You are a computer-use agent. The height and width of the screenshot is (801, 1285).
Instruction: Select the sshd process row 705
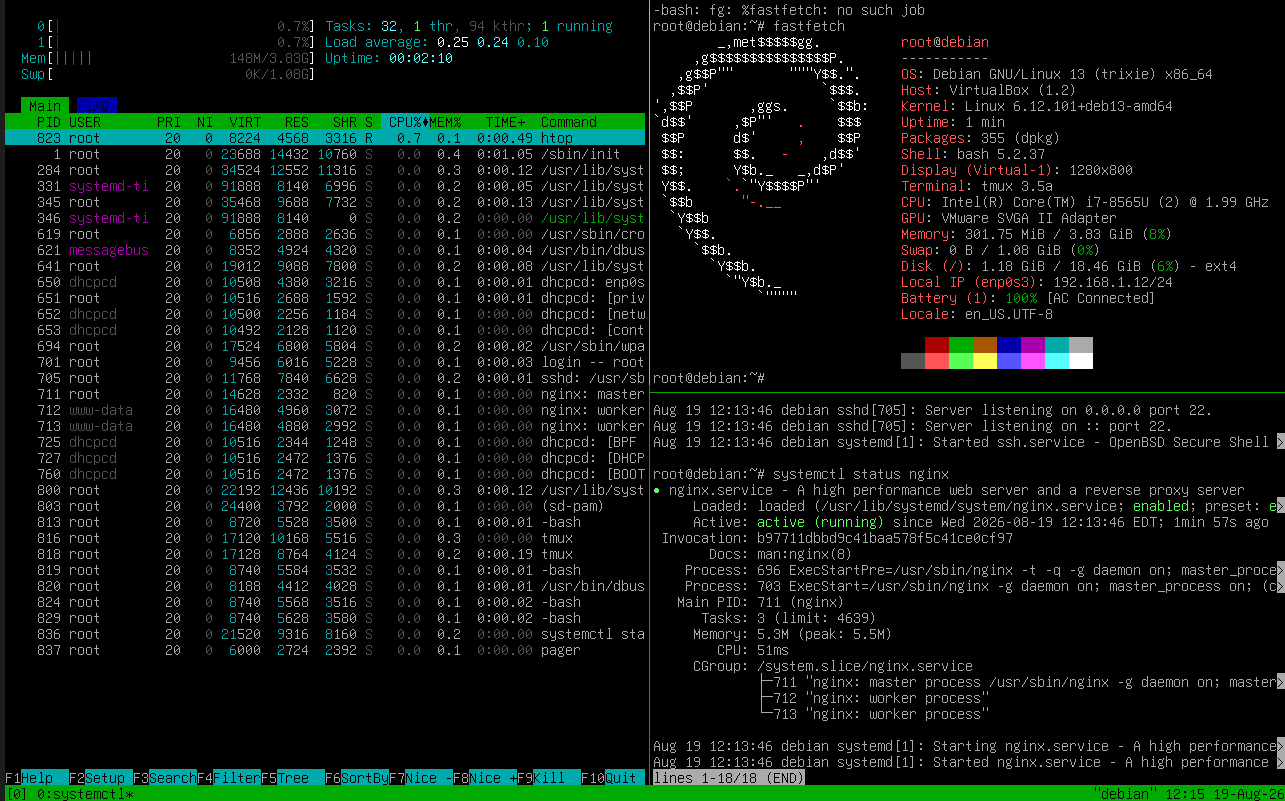[325, 378]
